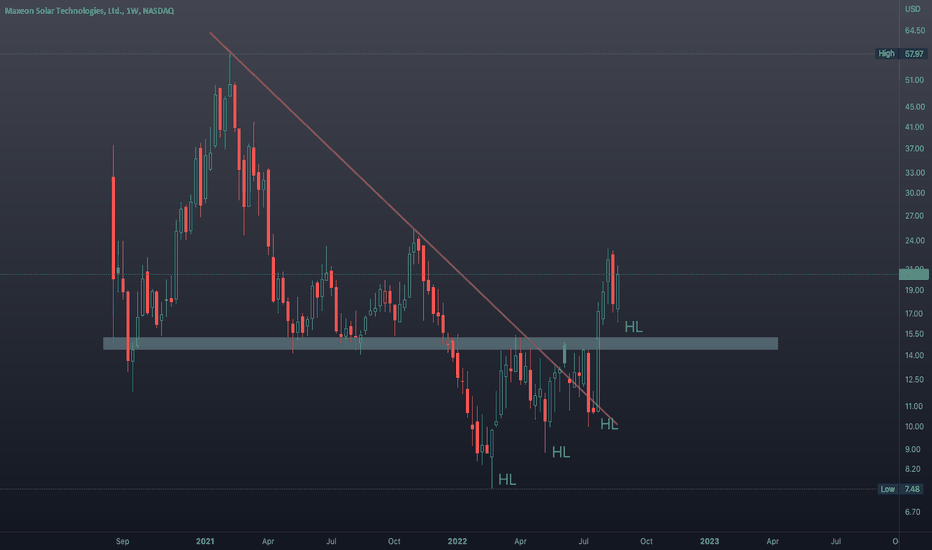Image resolution: width=932 pixels, height=550 pixels.
Task: Click the Maxeon Solar Technologies chart title
Action: coord(89,11)
